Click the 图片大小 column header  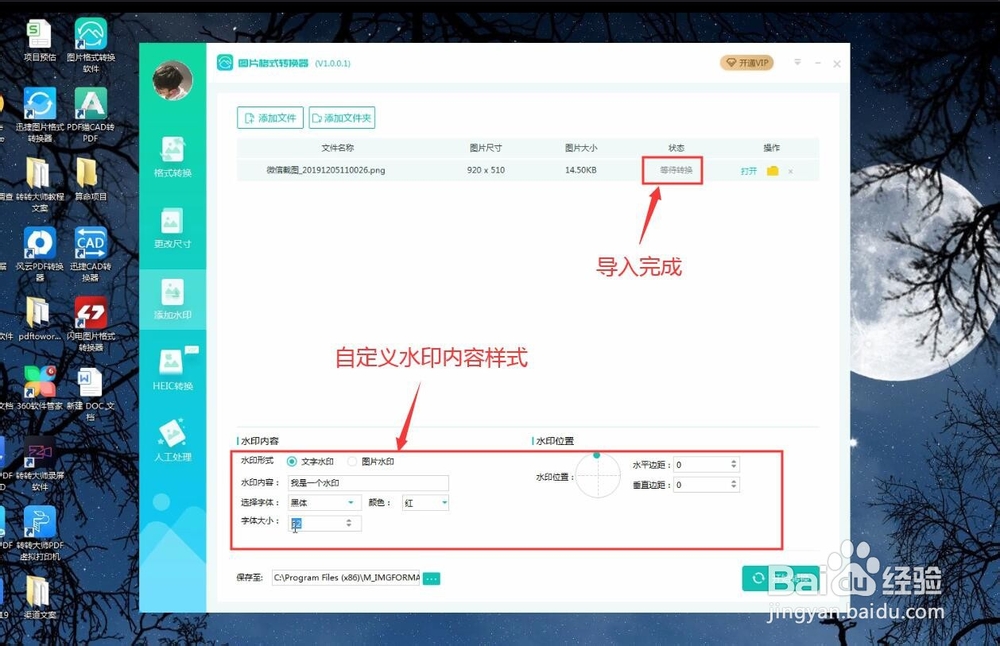click(x=580, y=148)
